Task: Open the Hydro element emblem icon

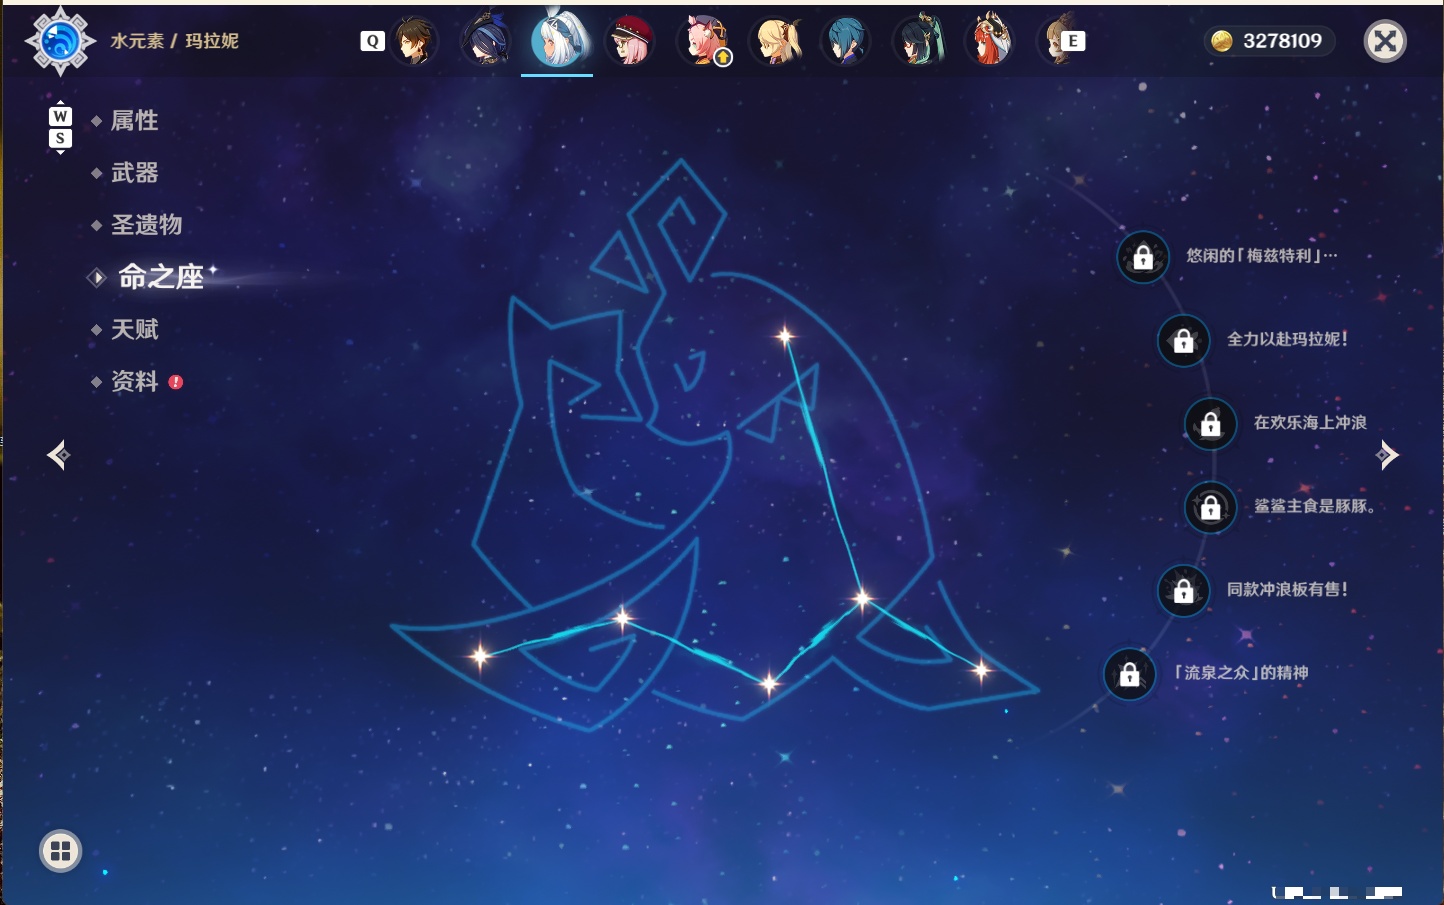Action: click(60, 41)
